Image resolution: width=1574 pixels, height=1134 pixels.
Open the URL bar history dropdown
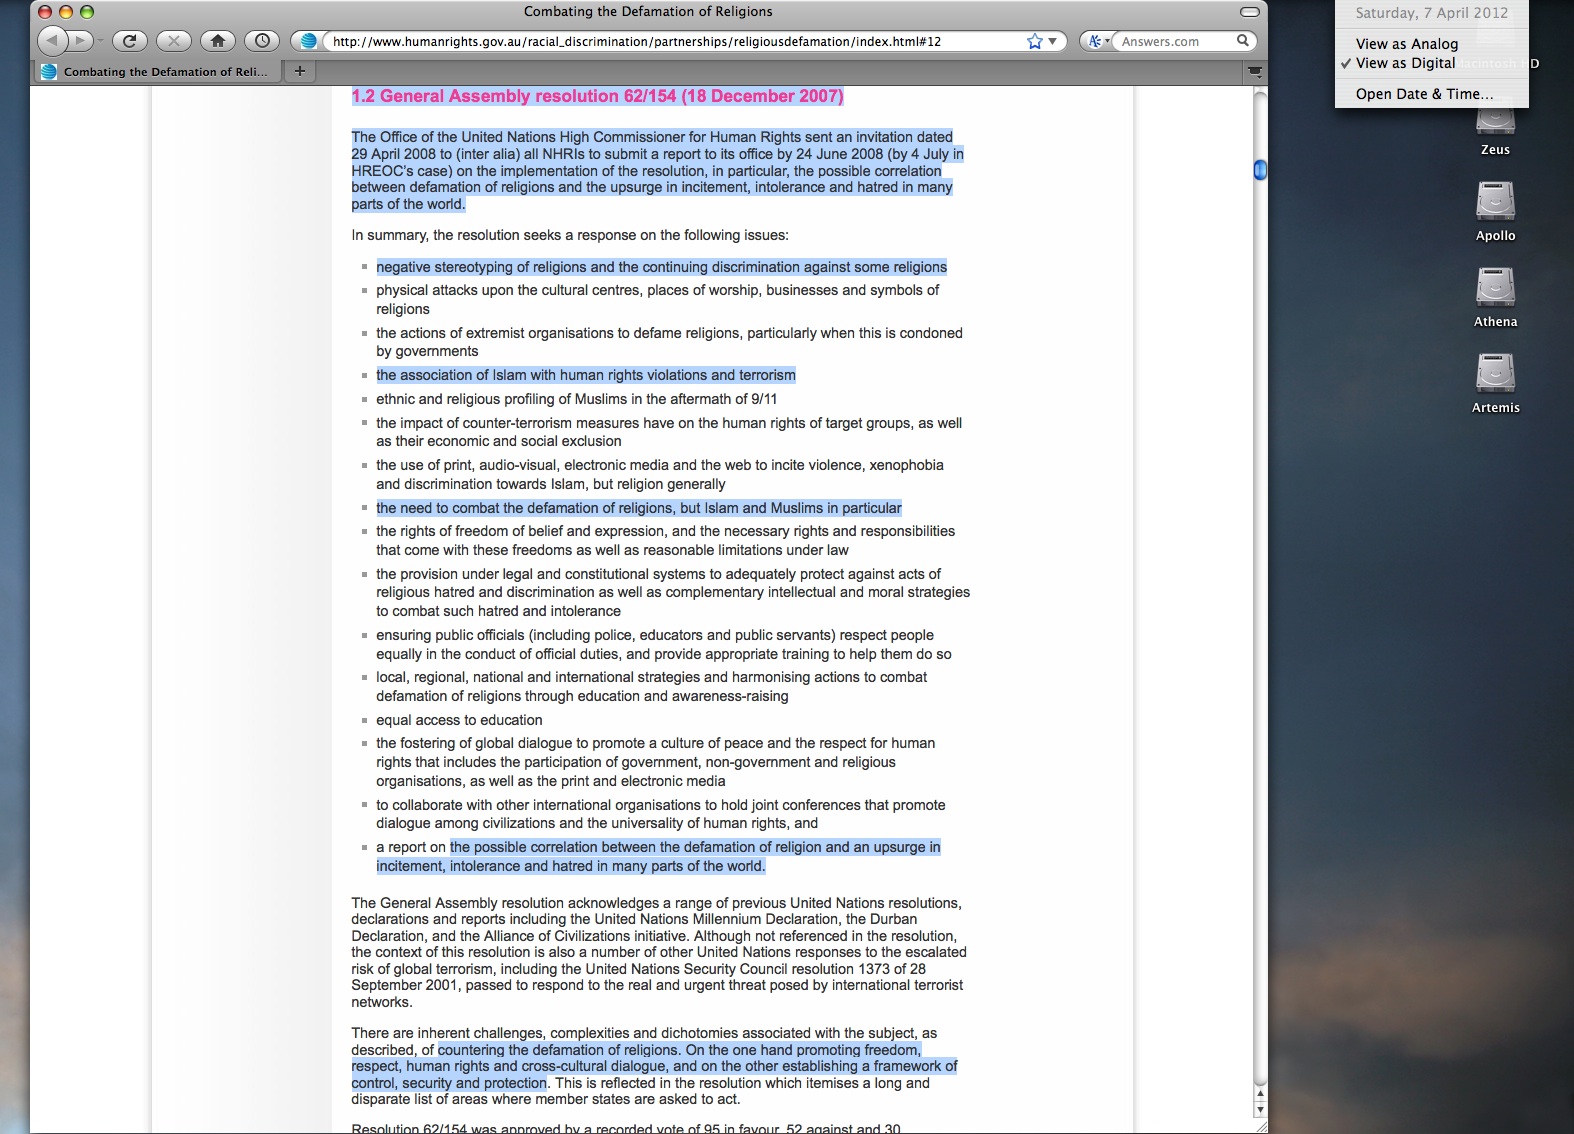click(1053, 41)
